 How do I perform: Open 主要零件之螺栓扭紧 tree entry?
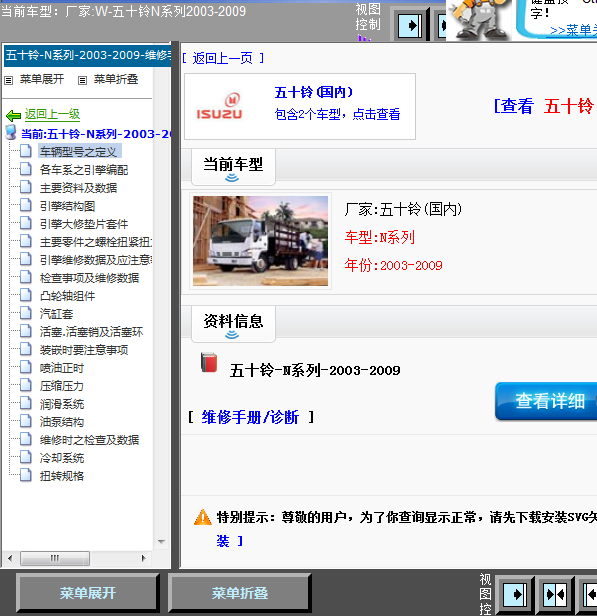point(96,242)
